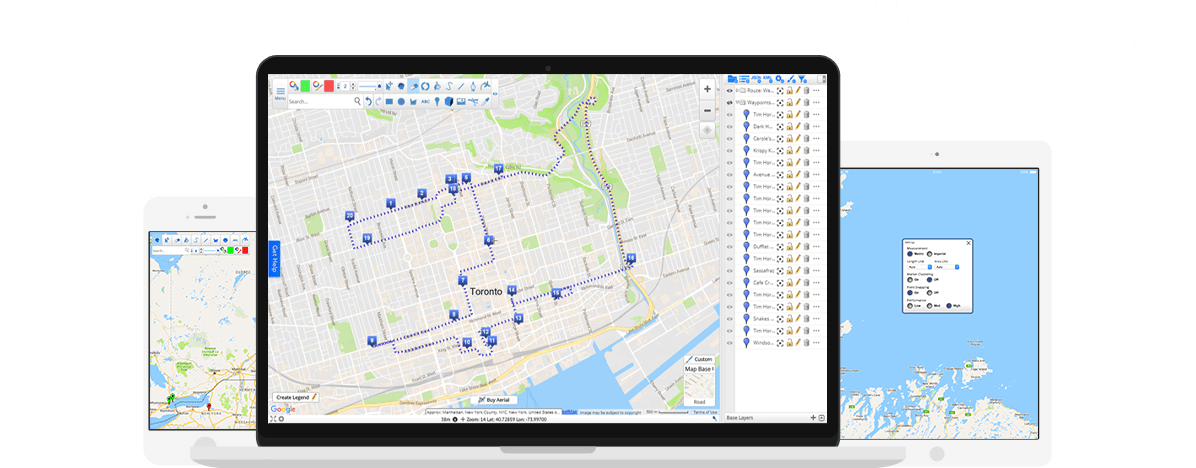This screenshot has width=1196, height=468.
Task: Select the marker pin tool
Action: [x=437, y=101]
